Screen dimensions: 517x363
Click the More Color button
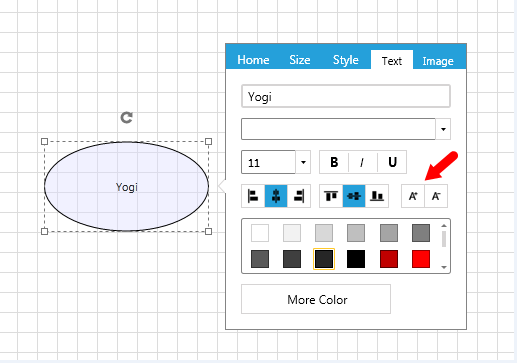(316, 299)
